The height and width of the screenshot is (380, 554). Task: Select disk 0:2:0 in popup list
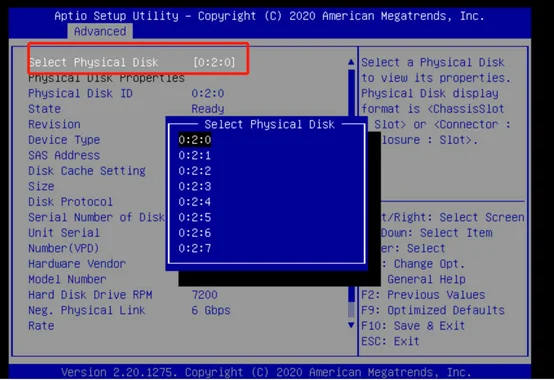coord(195,140)
